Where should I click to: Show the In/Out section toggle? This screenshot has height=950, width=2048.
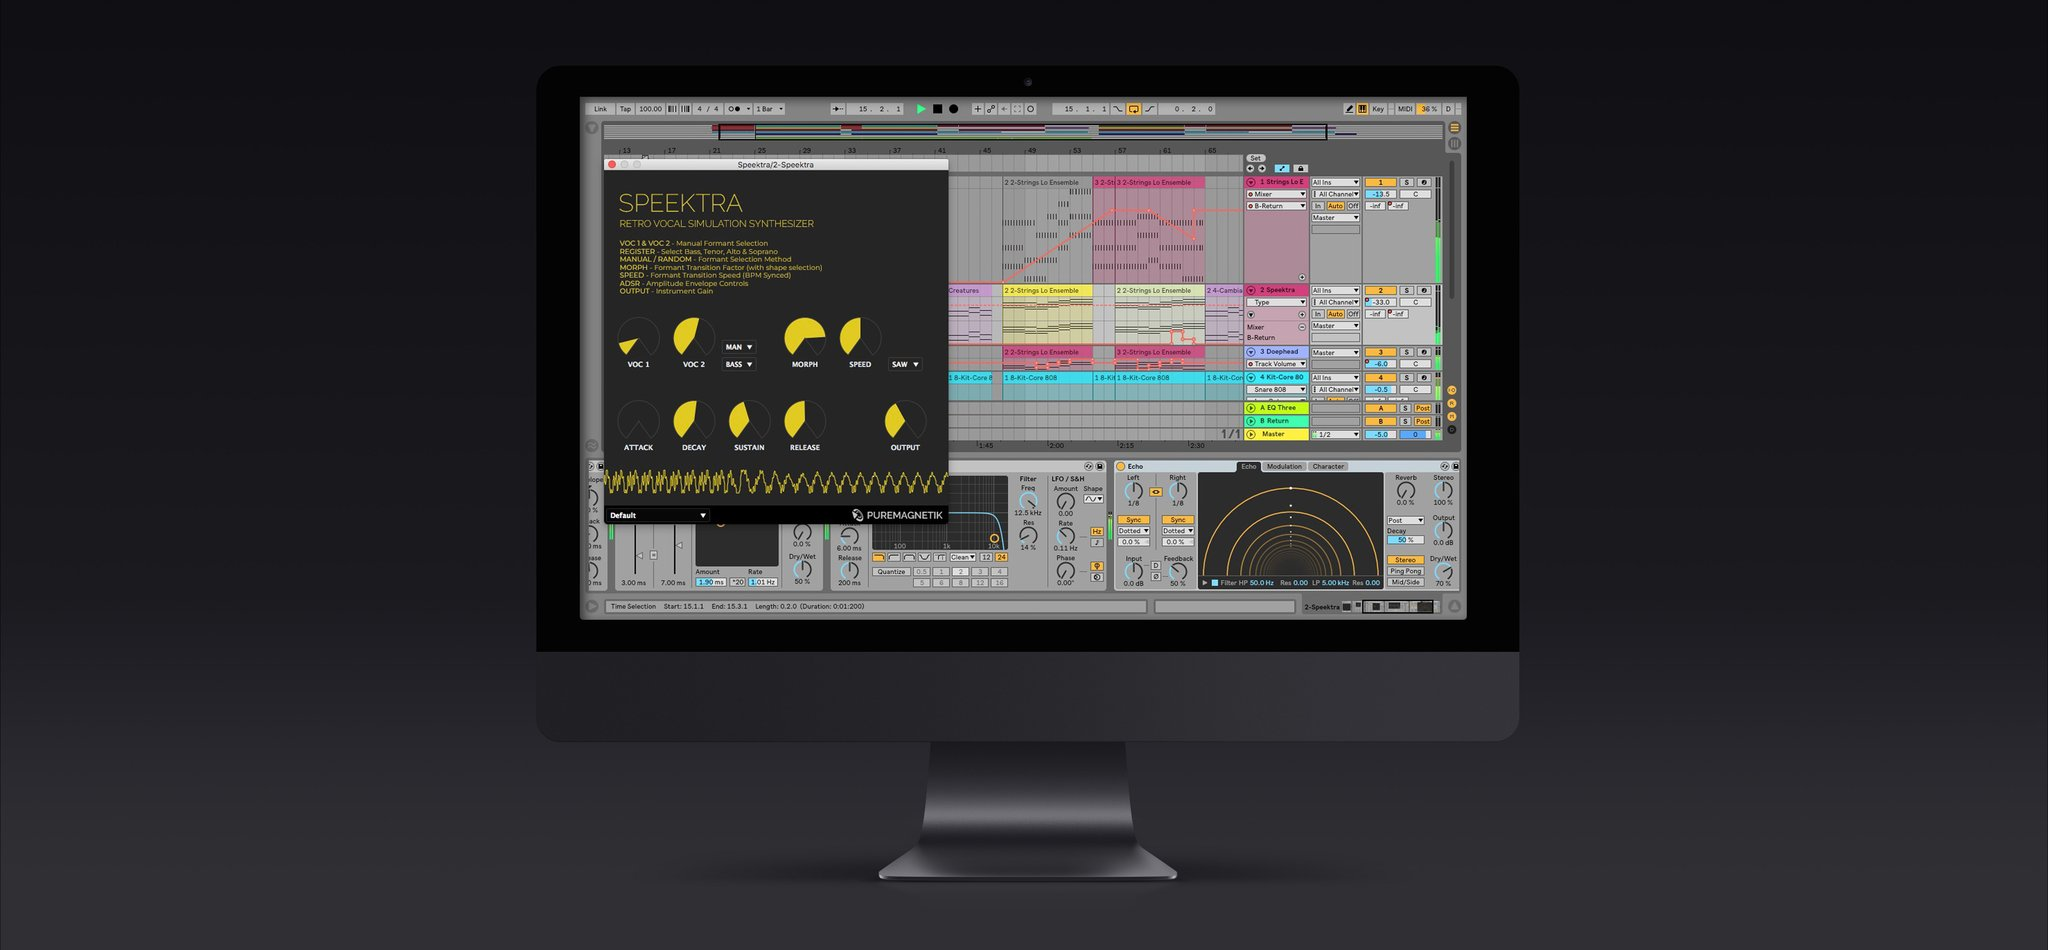pyautogui.click(x=1452, y=390)
